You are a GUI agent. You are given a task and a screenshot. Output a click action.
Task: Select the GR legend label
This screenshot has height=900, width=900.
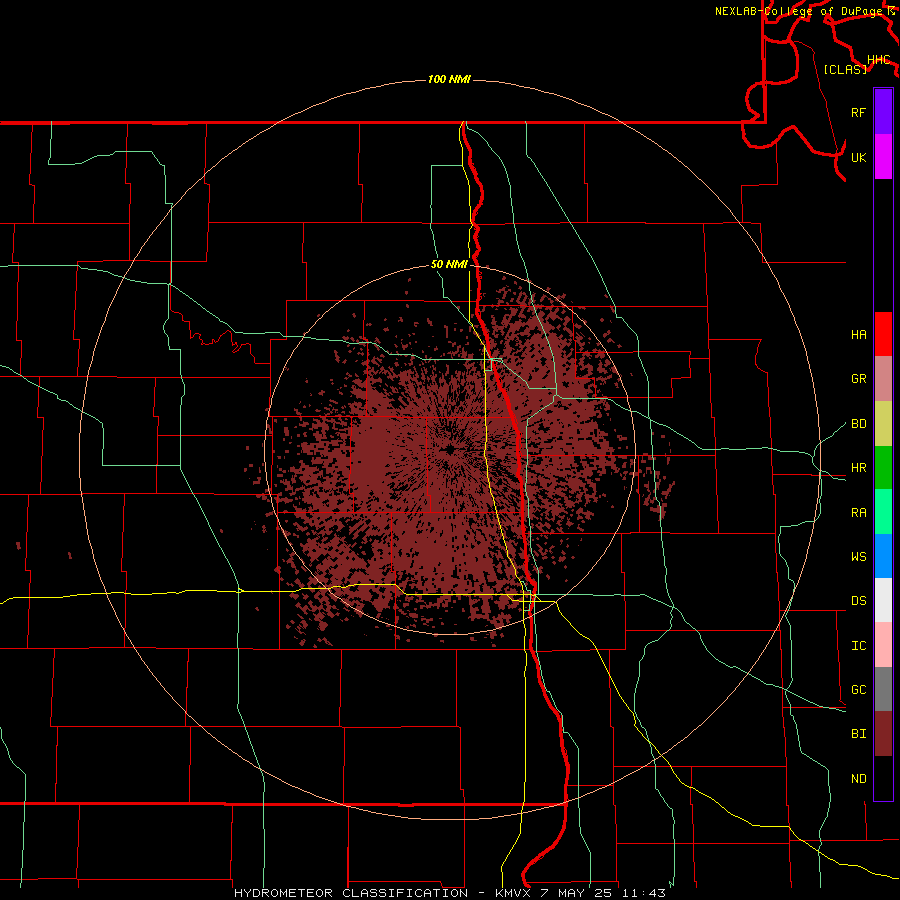(858, 379)
